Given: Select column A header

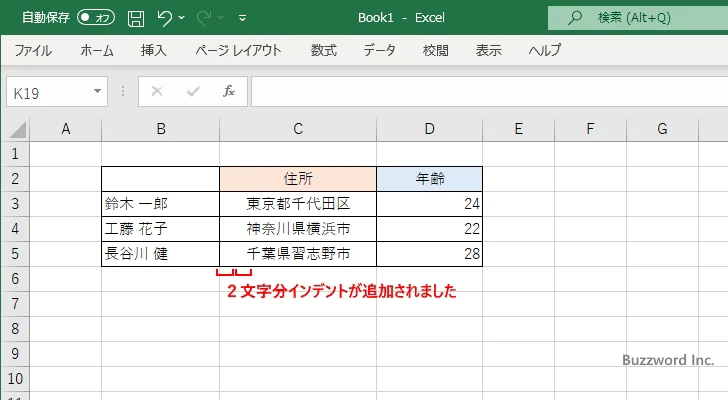Looking at the screenshot, I should point(66,129).
